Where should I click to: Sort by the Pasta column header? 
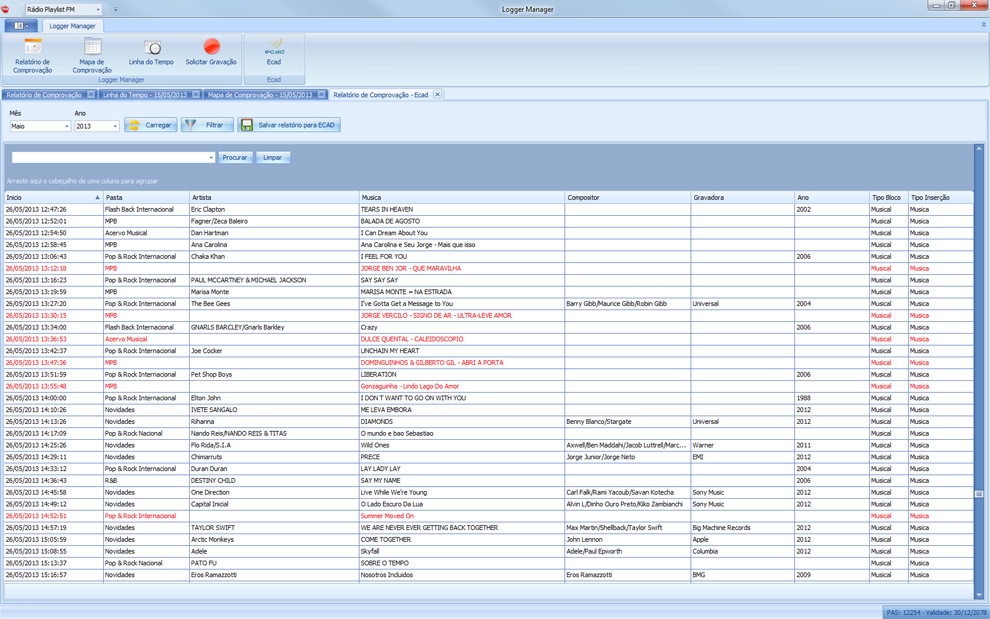[146, 198]
